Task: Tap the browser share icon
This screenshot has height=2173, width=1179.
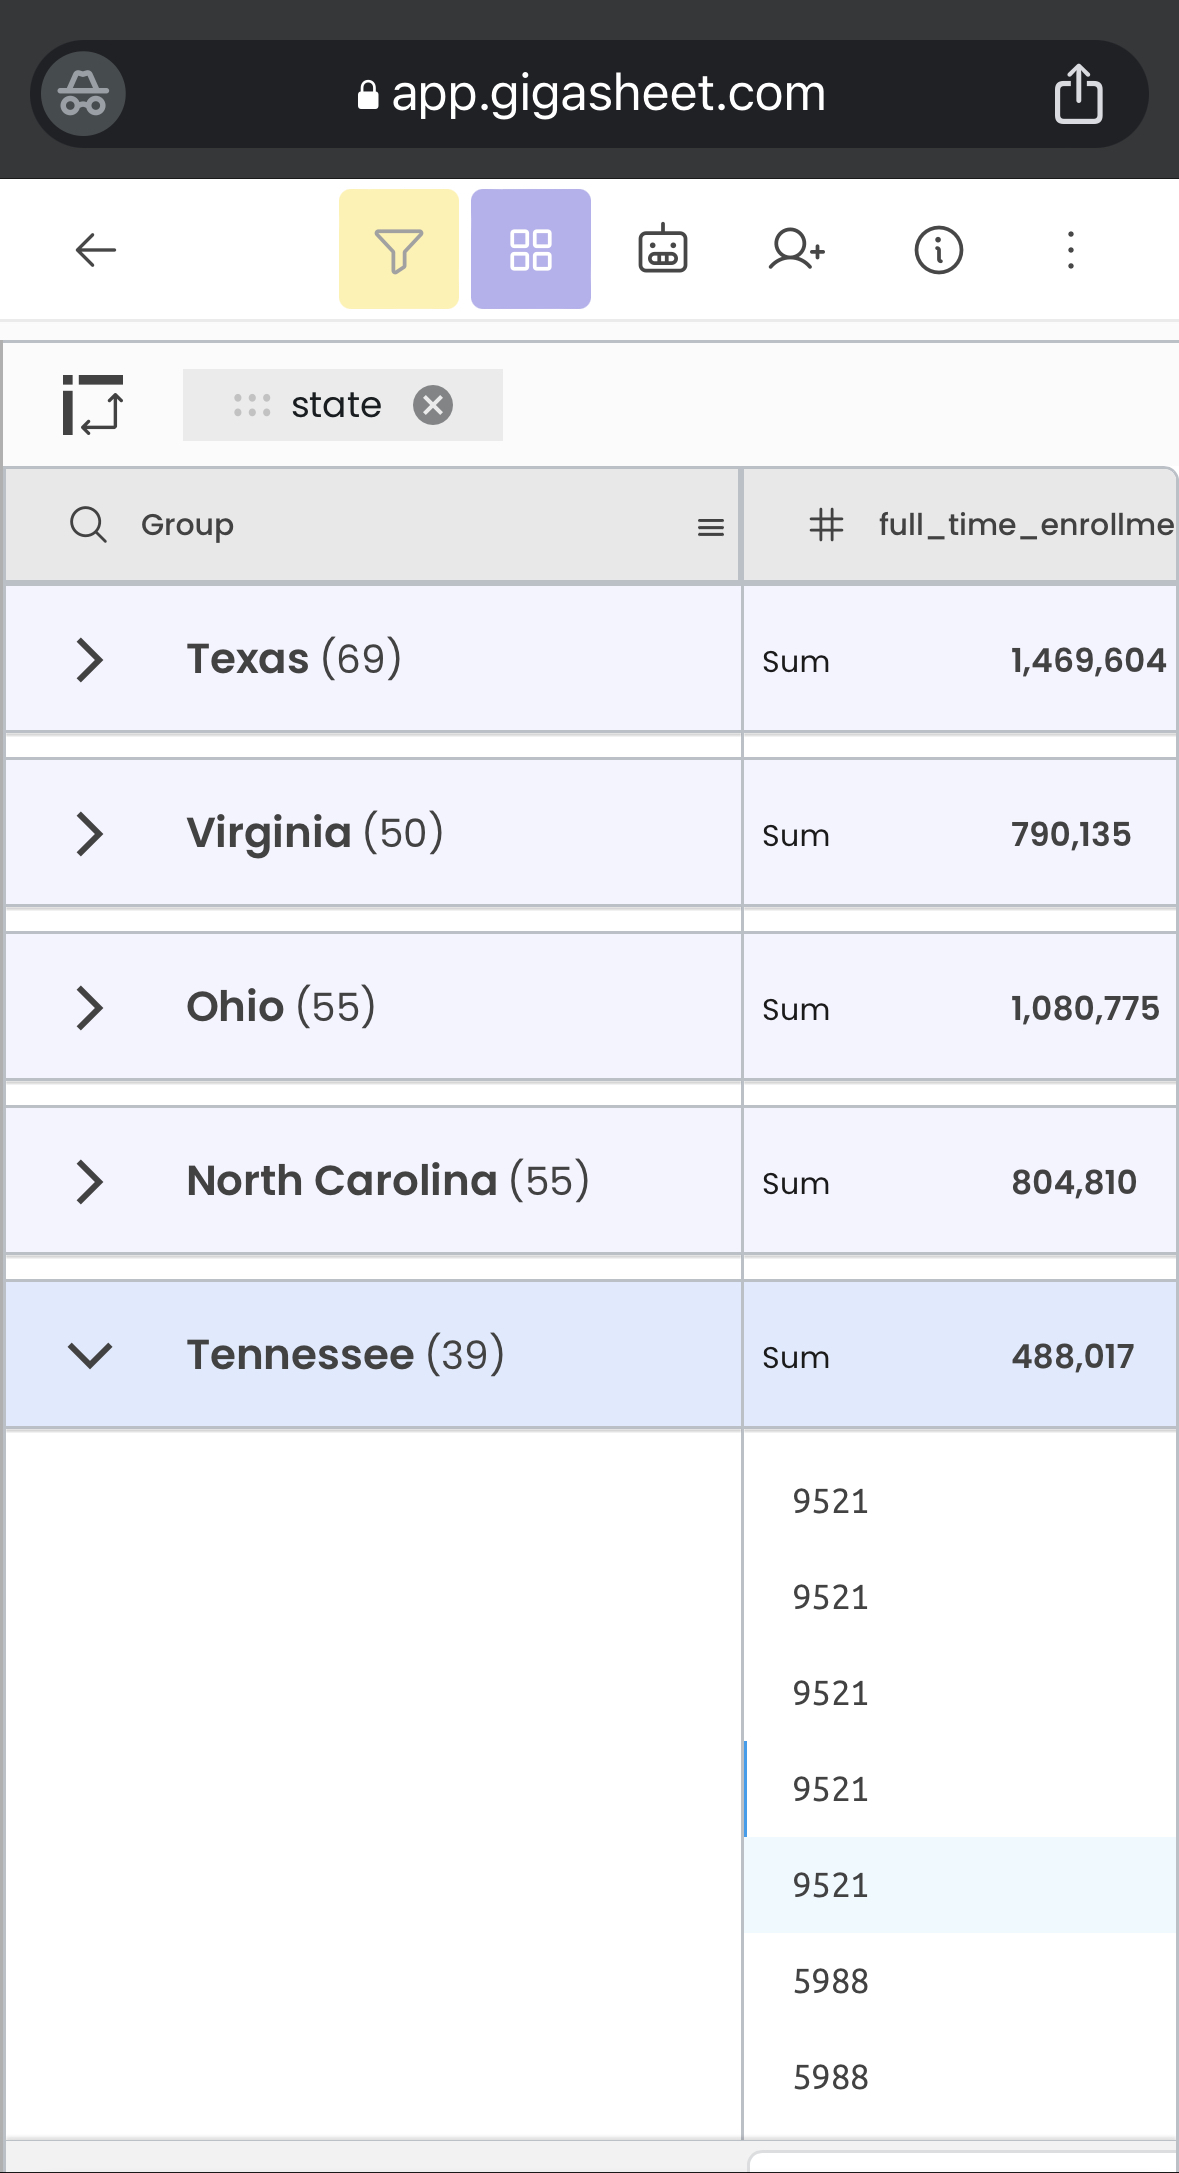Action: tap(1078, 94)
